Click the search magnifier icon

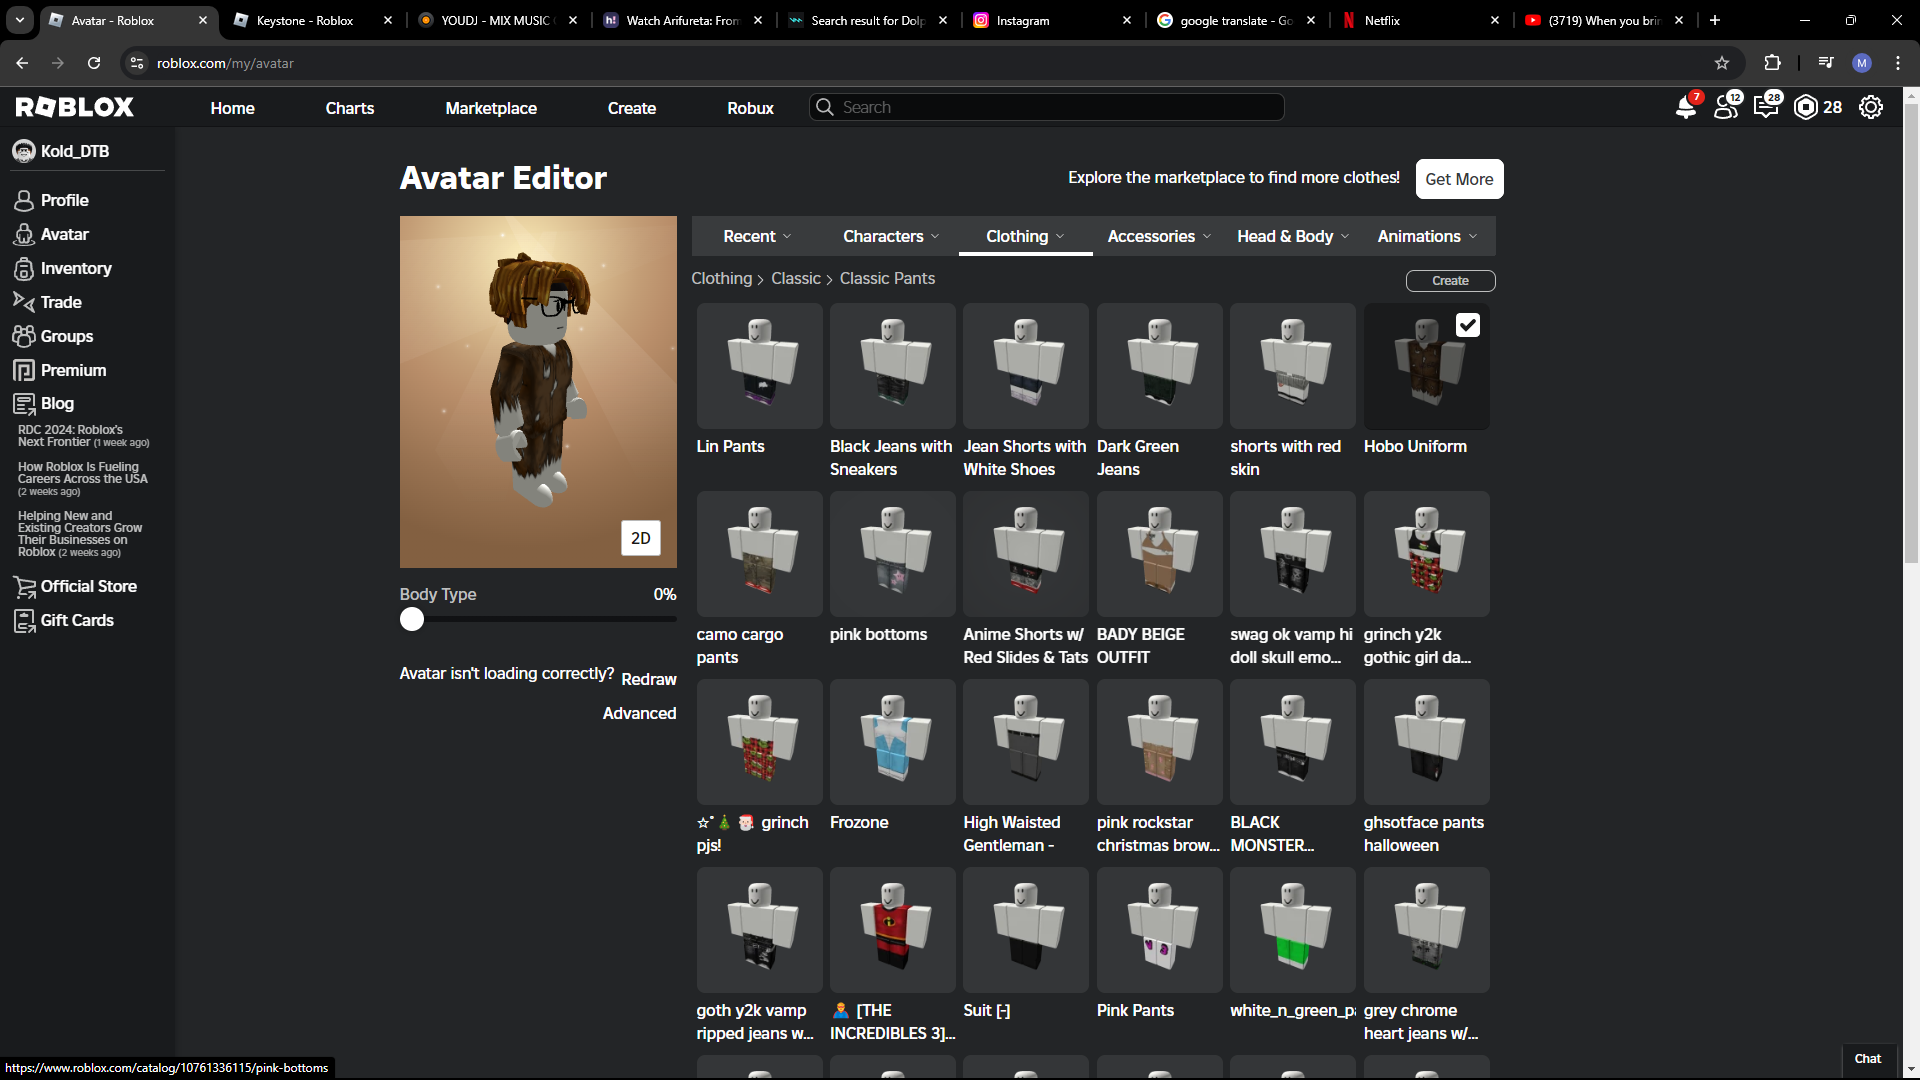[824, 107]
